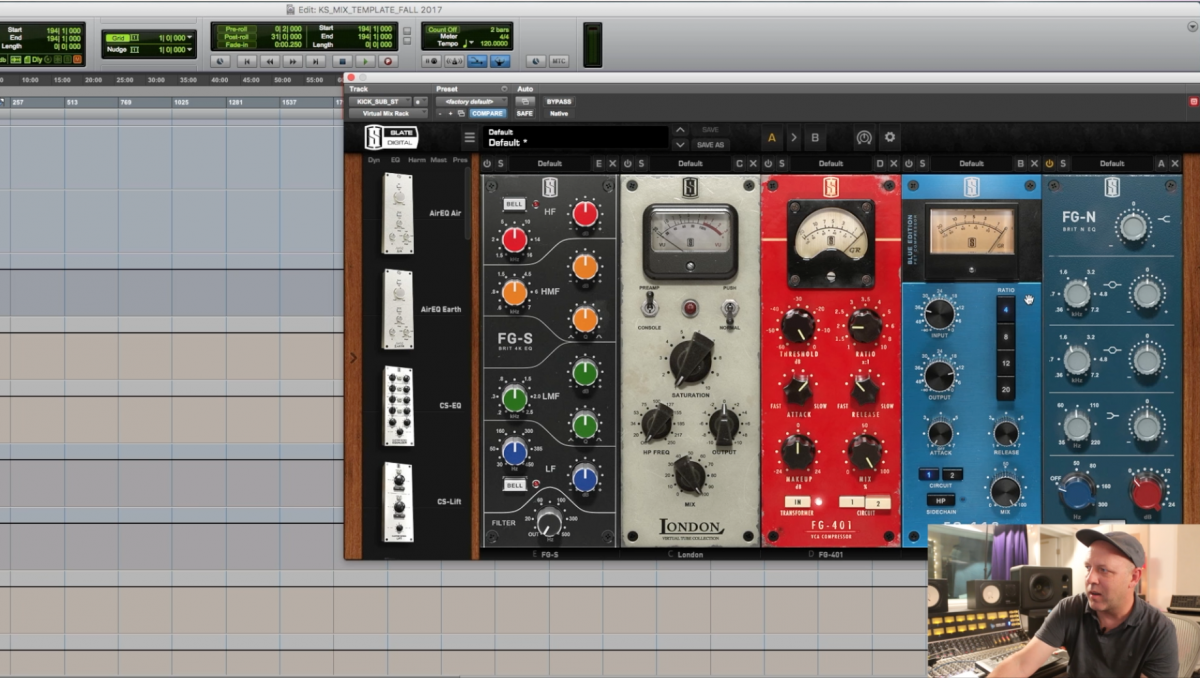
Task: Enable BYPASS on the plugin header
Action: tap(558, 101)
